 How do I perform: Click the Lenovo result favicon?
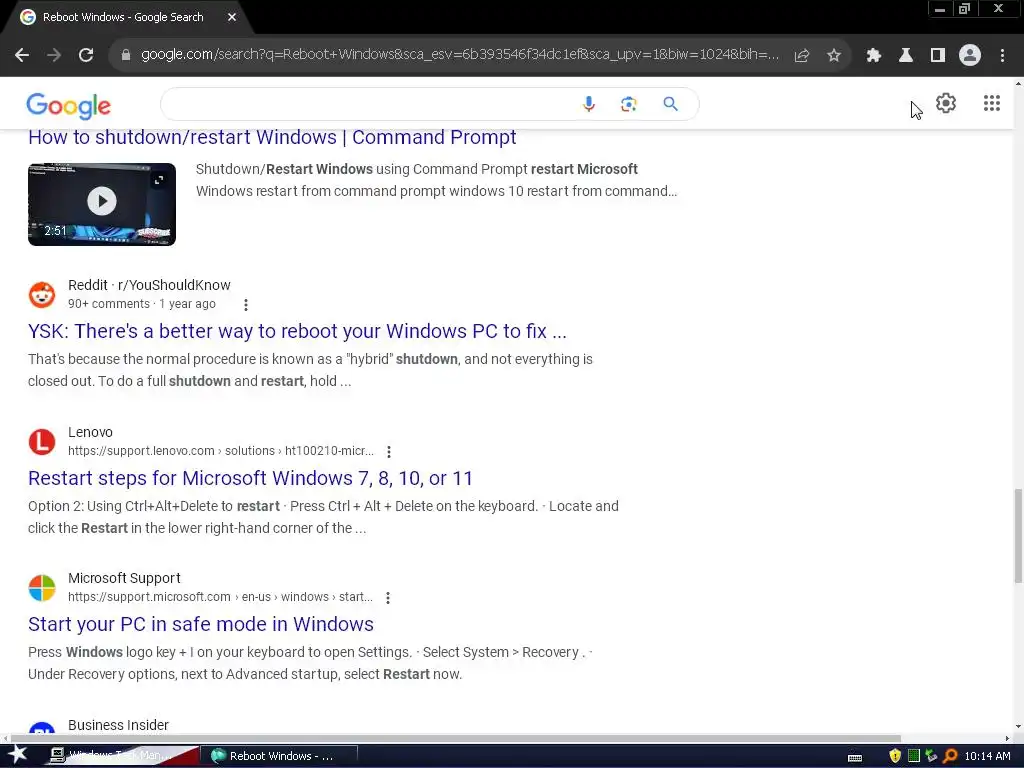(x=42, y=441)
